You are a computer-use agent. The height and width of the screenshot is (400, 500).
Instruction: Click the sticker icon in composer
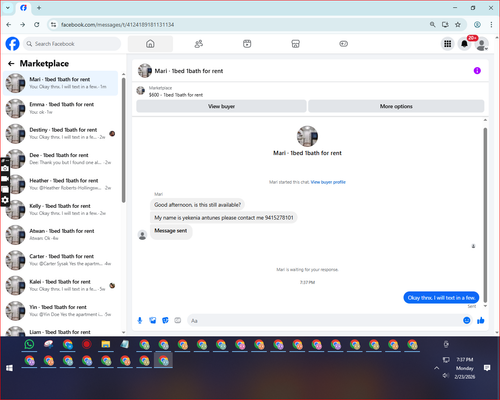165,320
